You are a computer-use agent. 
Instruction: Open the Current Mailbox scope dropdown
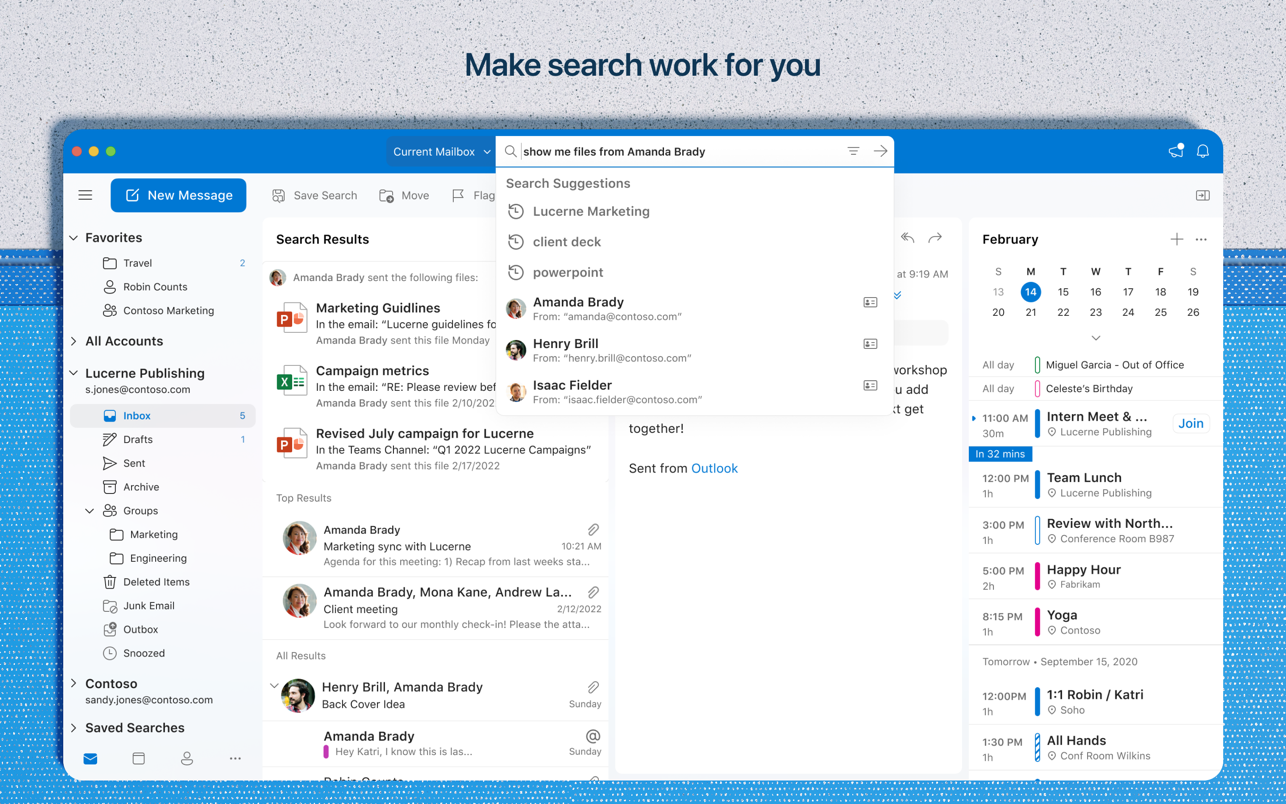441,152
